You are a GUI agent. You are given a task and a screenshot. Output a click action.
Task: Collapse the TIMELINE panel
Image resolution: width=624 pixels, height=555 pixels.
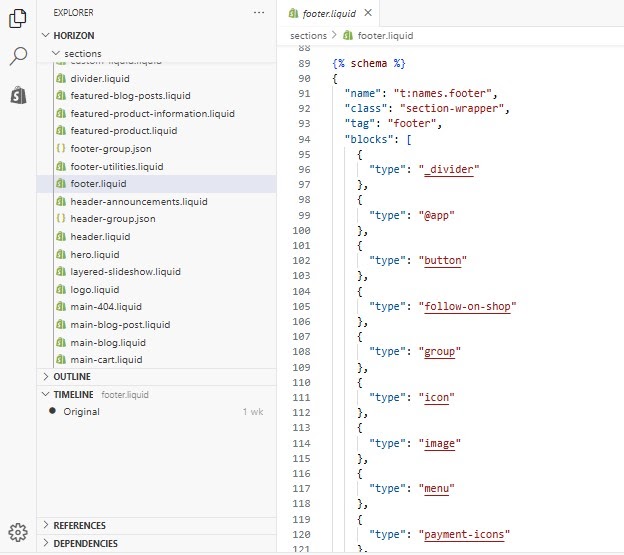coord(156,395)
